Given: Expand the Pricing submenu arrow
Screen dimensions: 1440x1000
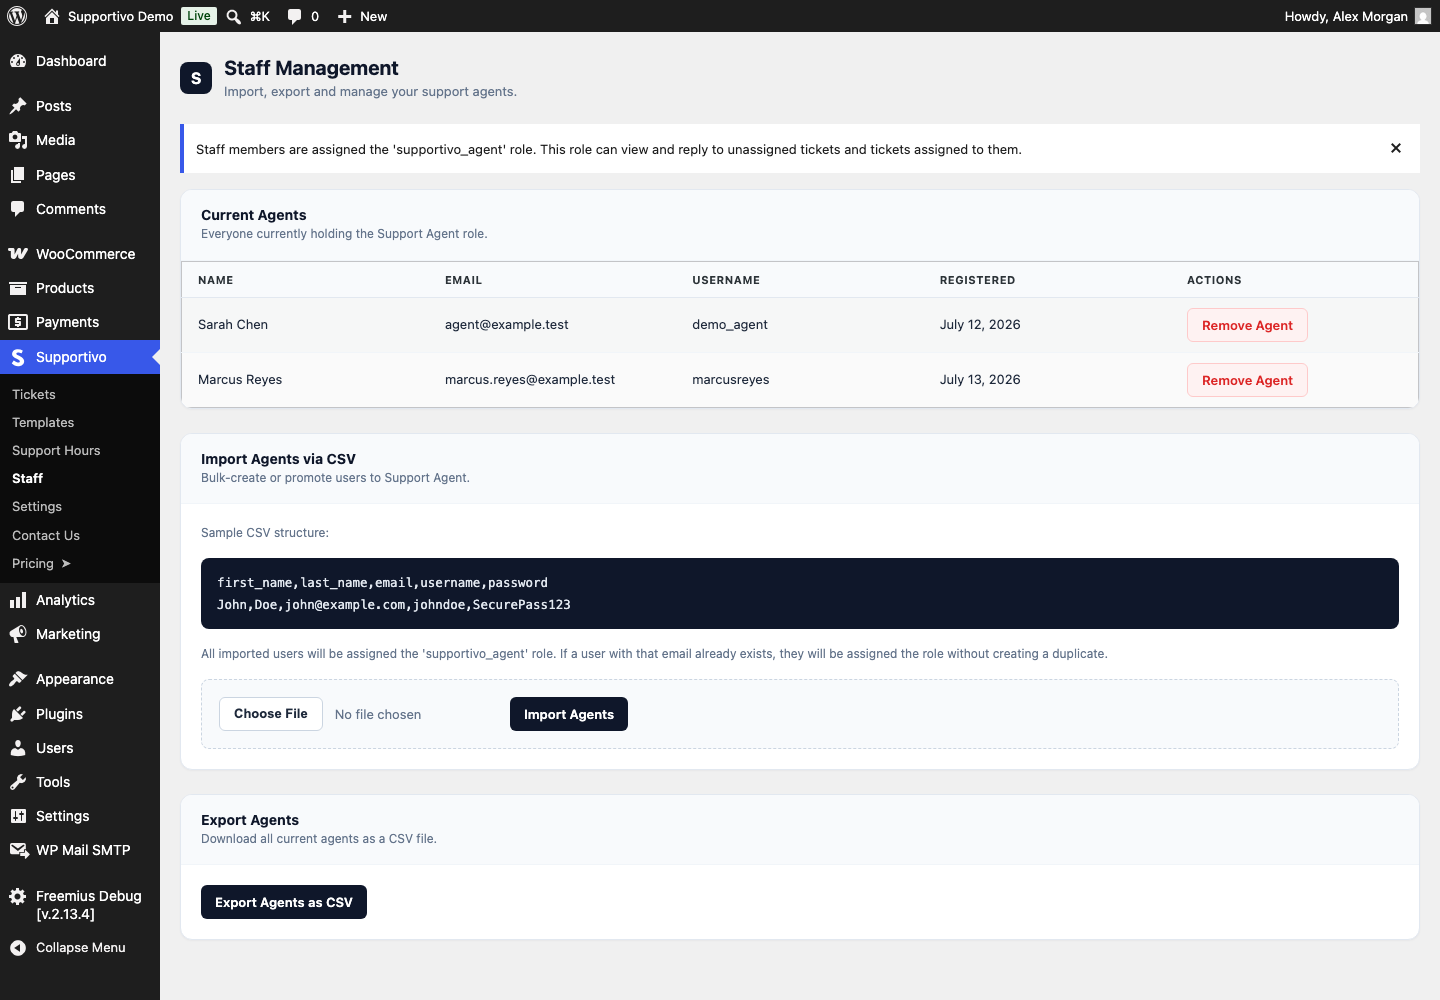Looking at the screenshot, I should (x=66, y=564).
